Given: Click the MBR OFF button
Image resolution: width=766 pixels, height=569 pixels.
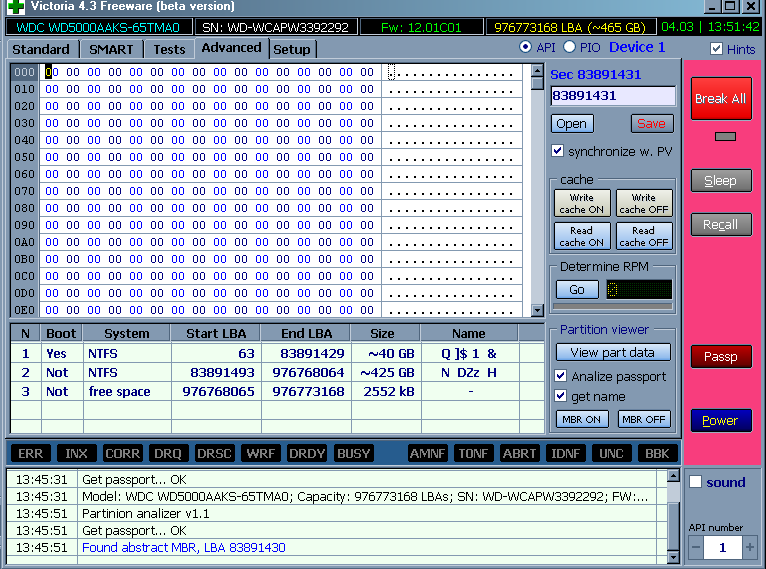Looking at the screenshot, I should pos(644,419).
